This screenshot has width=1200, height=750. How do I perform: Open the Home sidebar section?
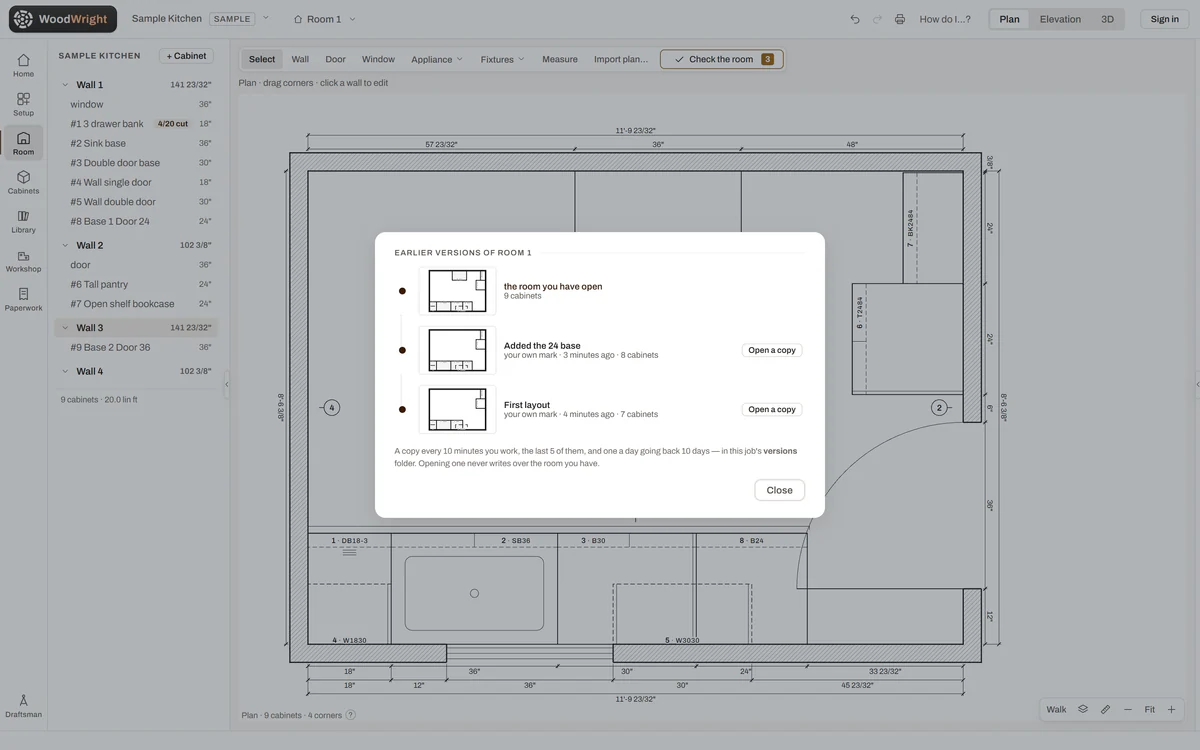point(23,65)
